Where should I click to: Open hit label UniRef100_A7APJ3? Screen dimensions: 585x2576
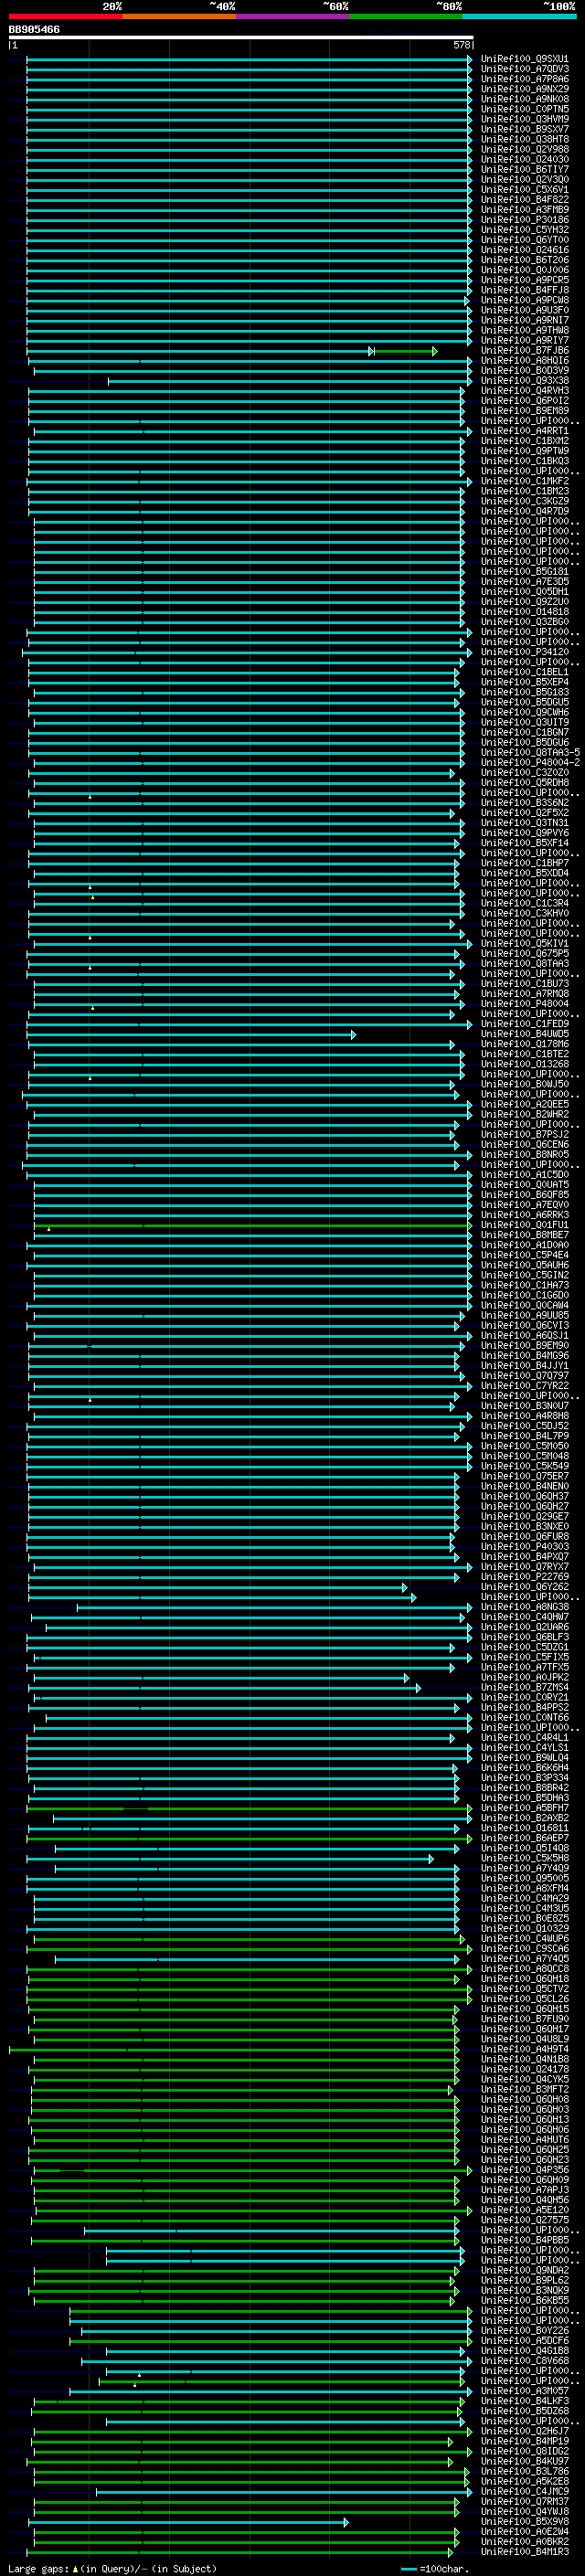(524, 2189)
